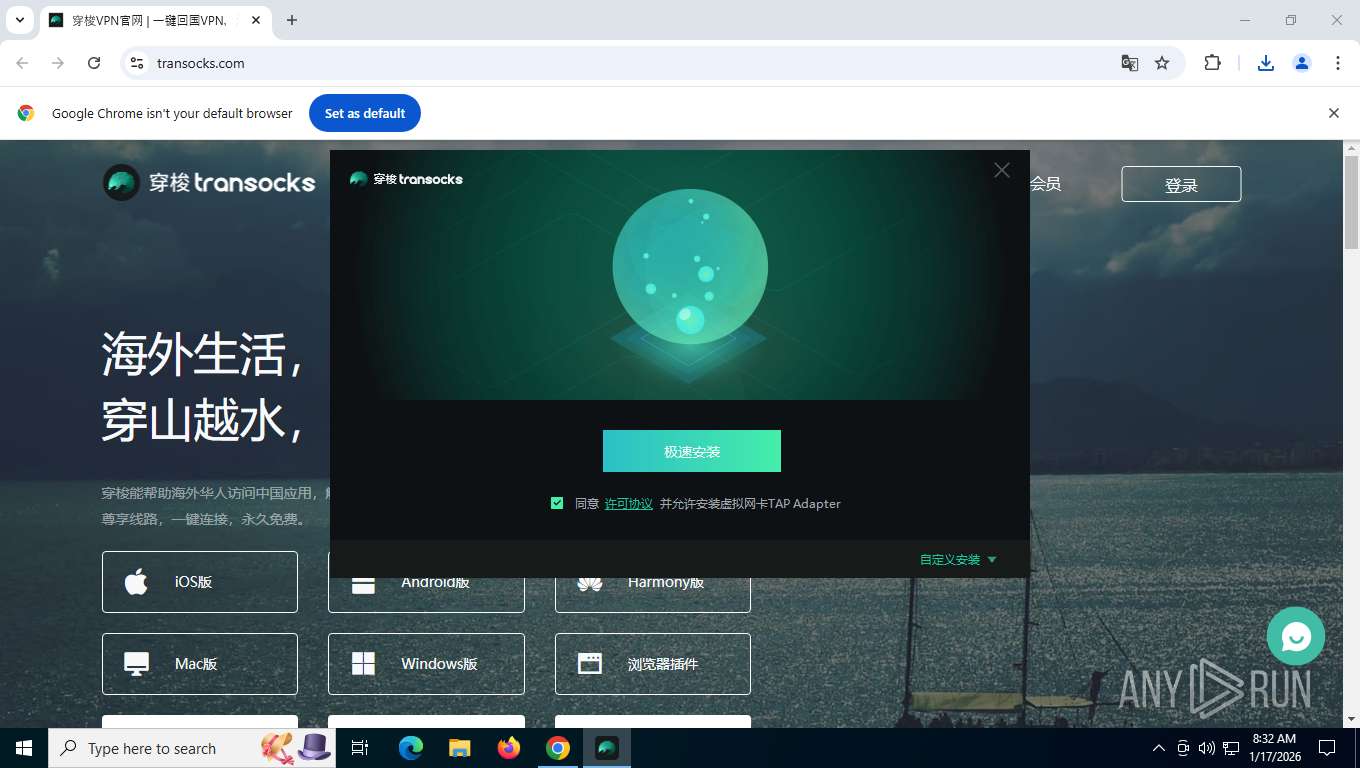Click the Apple icon on iOS版
Viewport: 1360px width, 768px height.
click(136, 581)
